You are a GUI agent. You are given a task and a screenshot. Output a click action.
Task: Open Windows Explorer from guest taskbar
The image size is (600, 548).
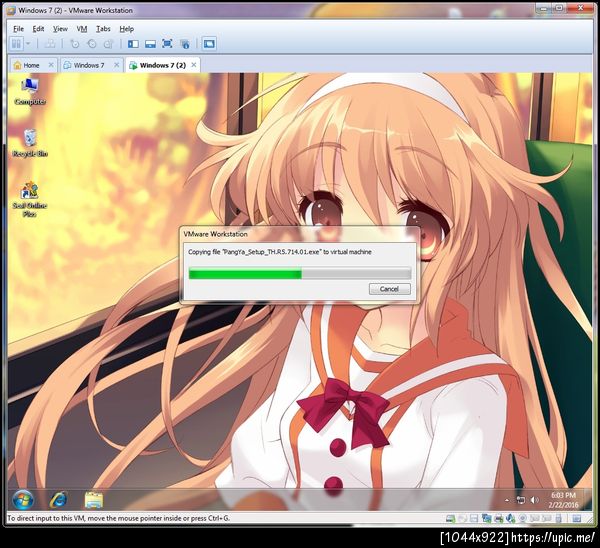pyautogui.click(x=94, y=500)
